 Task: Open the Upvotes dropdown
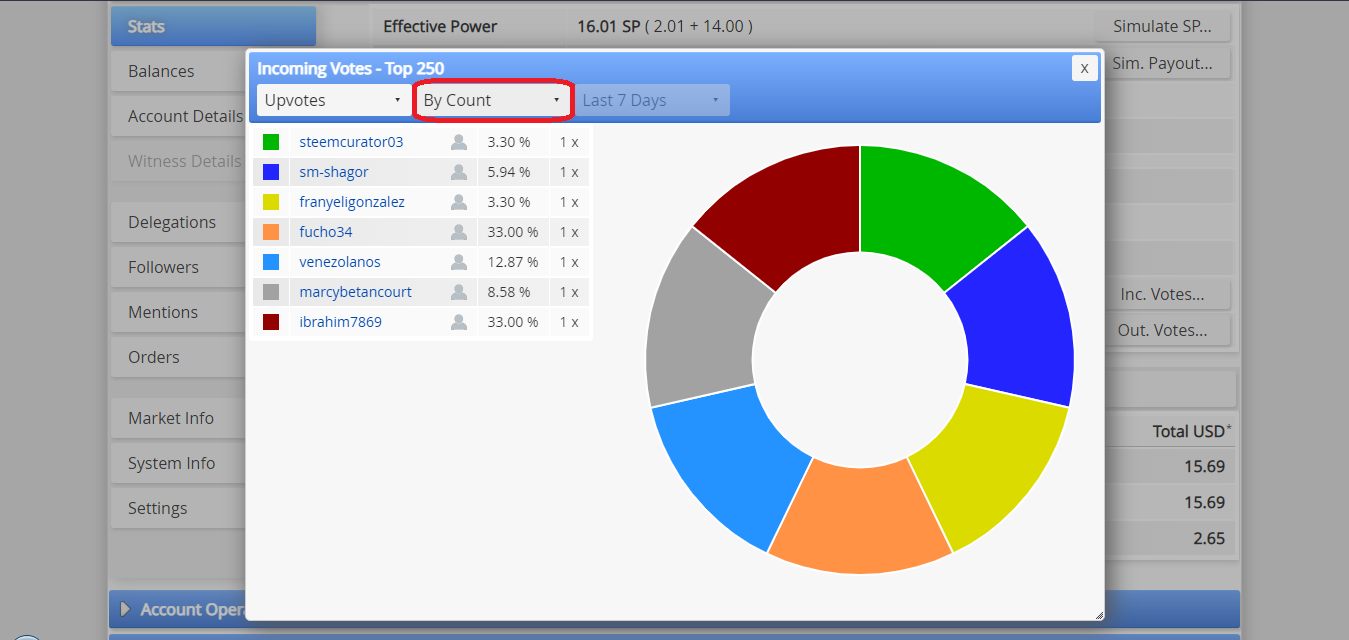pos(333,100)
